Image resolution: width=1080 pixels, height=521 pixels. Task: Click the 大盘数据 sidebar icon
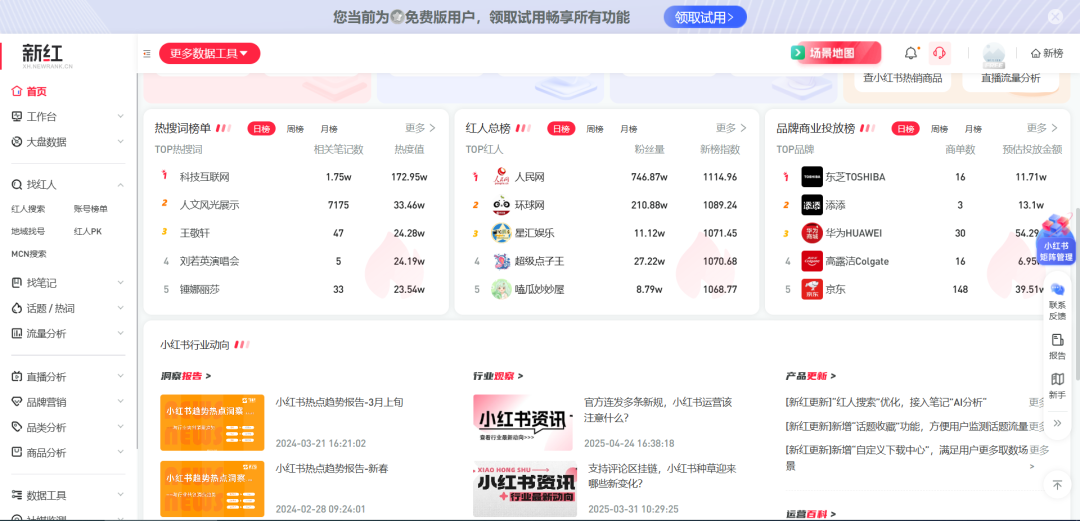pos(17,142)
